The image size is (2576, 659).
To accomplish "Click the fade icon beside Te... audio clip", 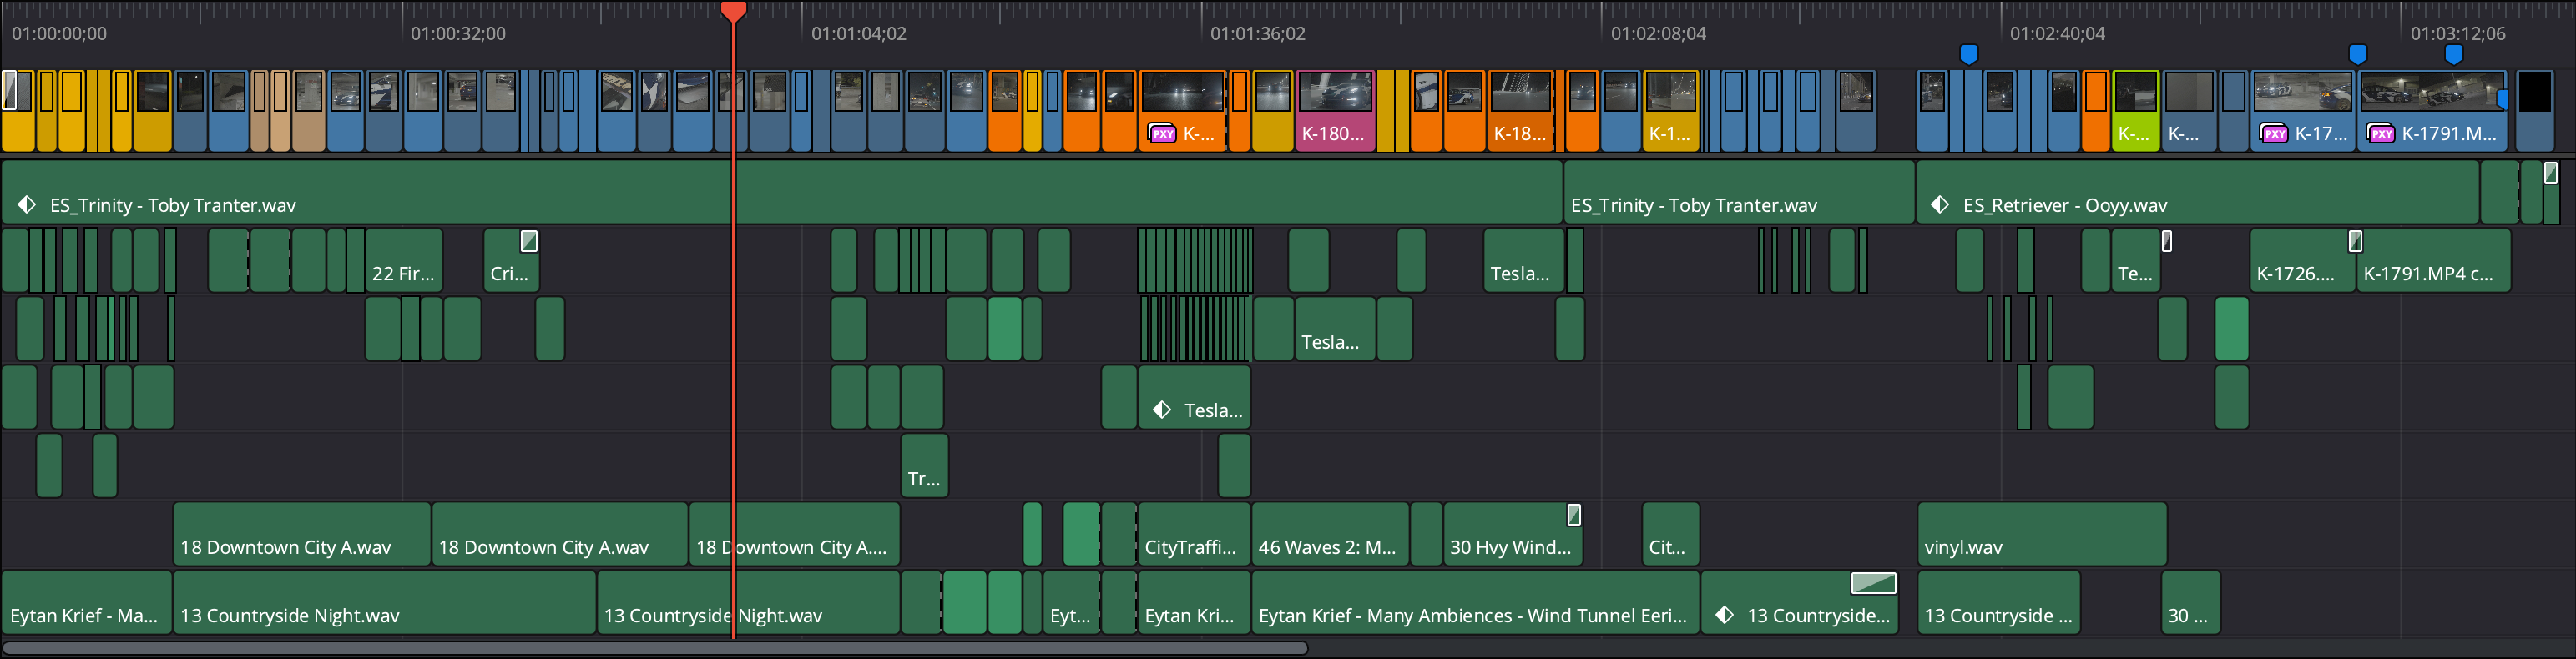I will click(2166, 241).
